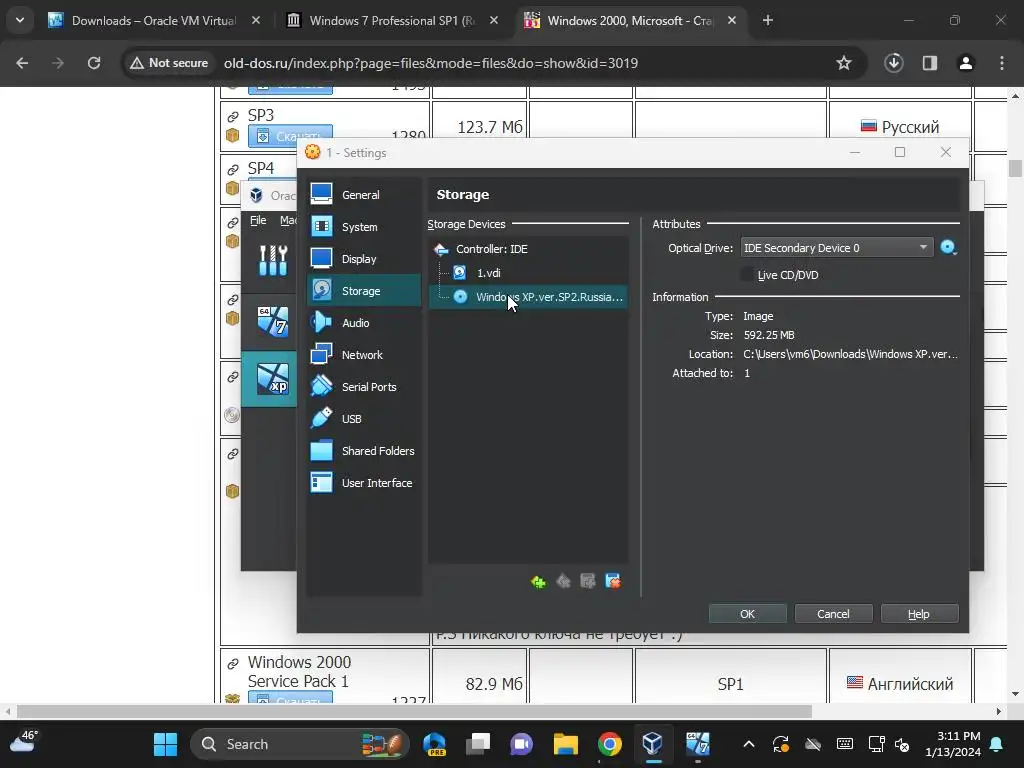Select the Windows 7 VM icon in VirtualBox Manager

point(273,321)
